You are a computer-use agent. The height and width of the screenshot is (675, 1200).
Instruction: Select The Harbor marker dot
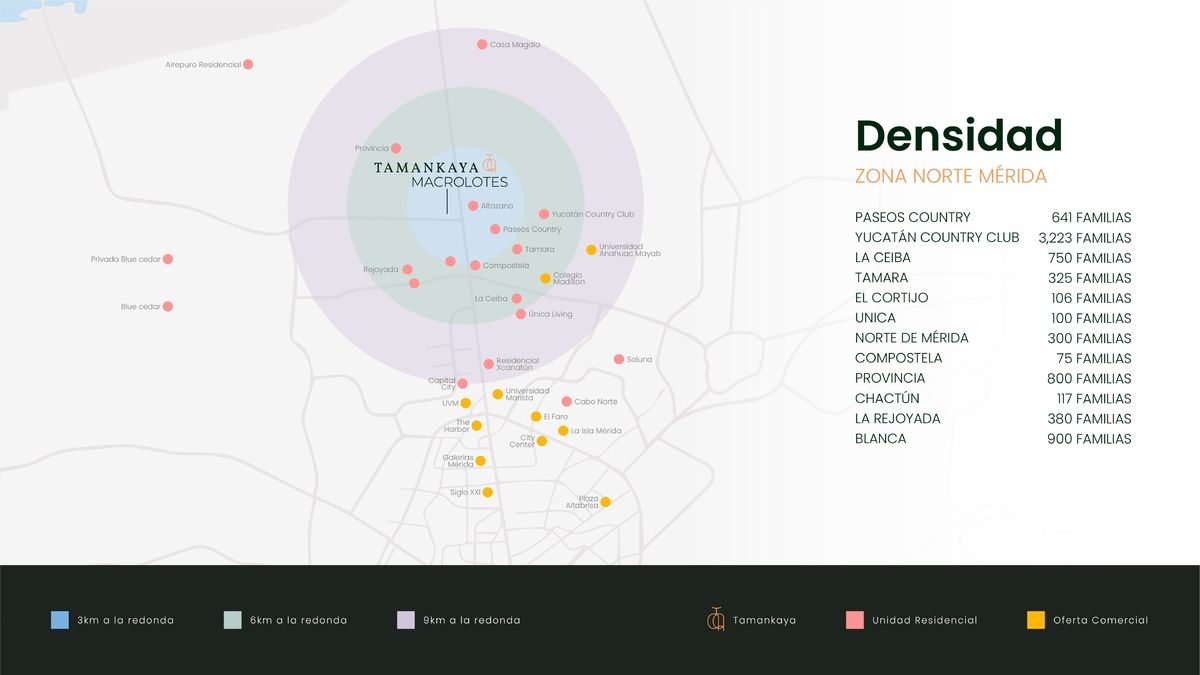(476, 426)
